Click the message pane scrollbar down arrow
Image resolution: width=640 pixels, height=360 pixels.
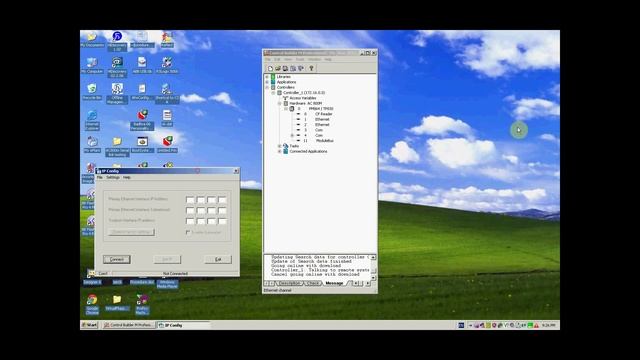[373, 278]
